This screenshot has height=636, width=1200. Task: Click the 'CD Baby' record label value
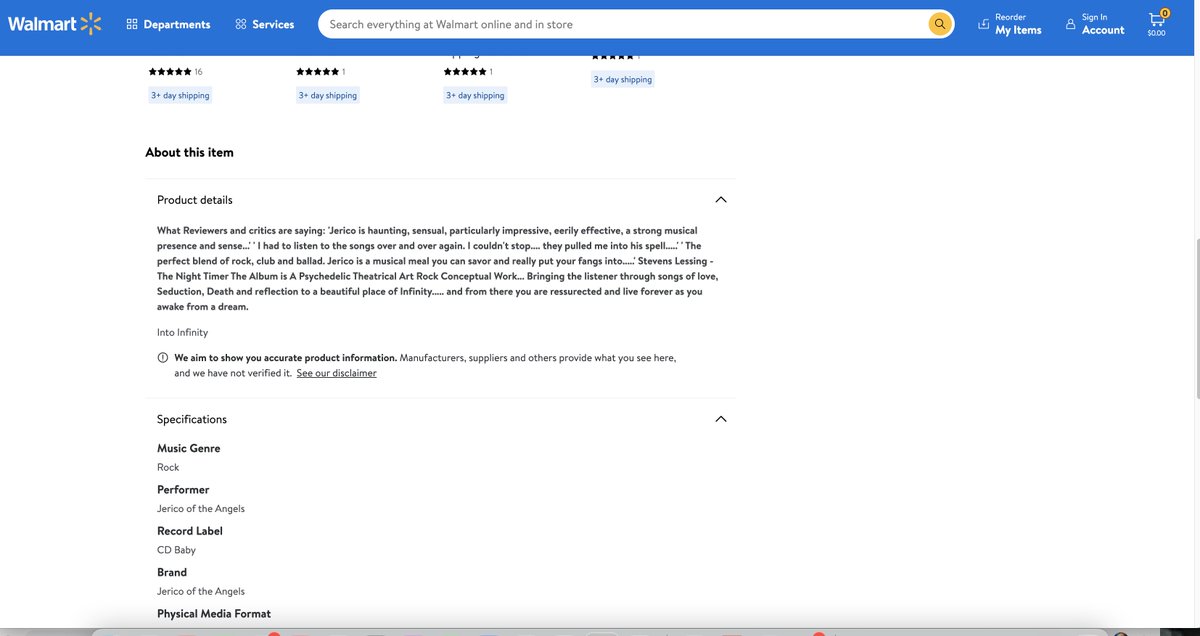(x=176, y=550)
